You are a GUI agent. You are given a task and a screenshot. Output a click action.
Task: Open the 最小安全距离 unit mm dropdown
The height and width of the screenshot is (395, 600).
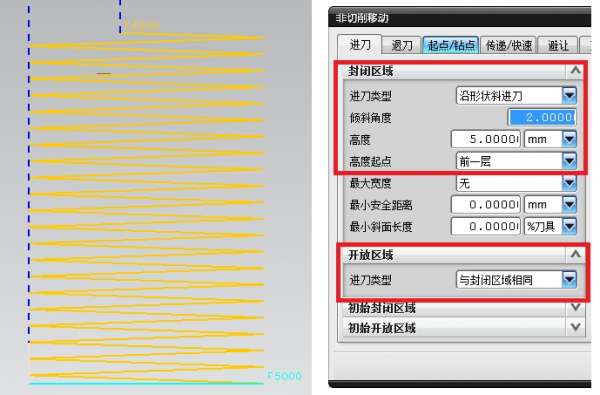point(550,205)
